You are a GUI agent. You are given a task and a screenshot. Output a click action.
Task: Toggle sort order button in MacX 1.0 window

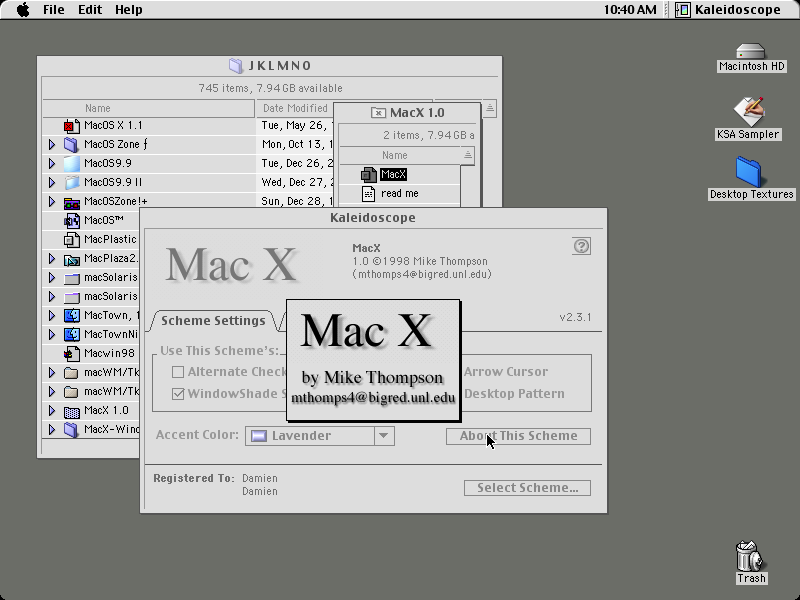[x=468, y=155]
